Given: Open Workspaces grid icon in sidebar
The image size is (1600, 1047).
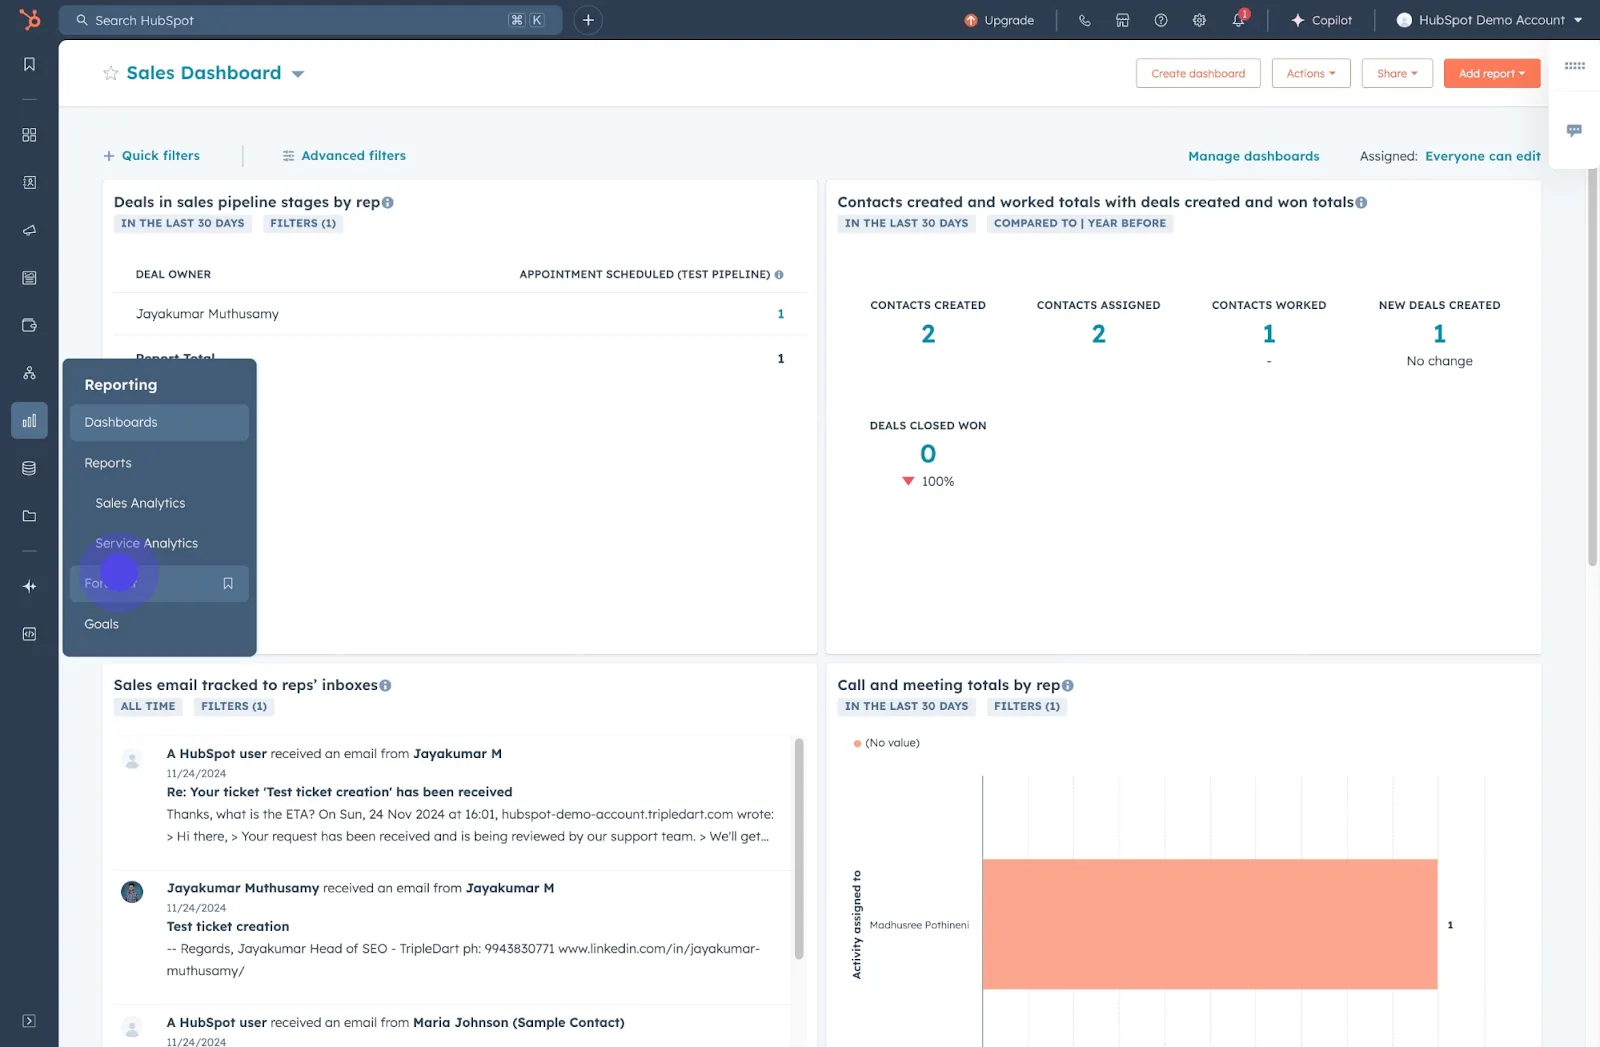Looking at the screenshot, I should coord(29,135).
